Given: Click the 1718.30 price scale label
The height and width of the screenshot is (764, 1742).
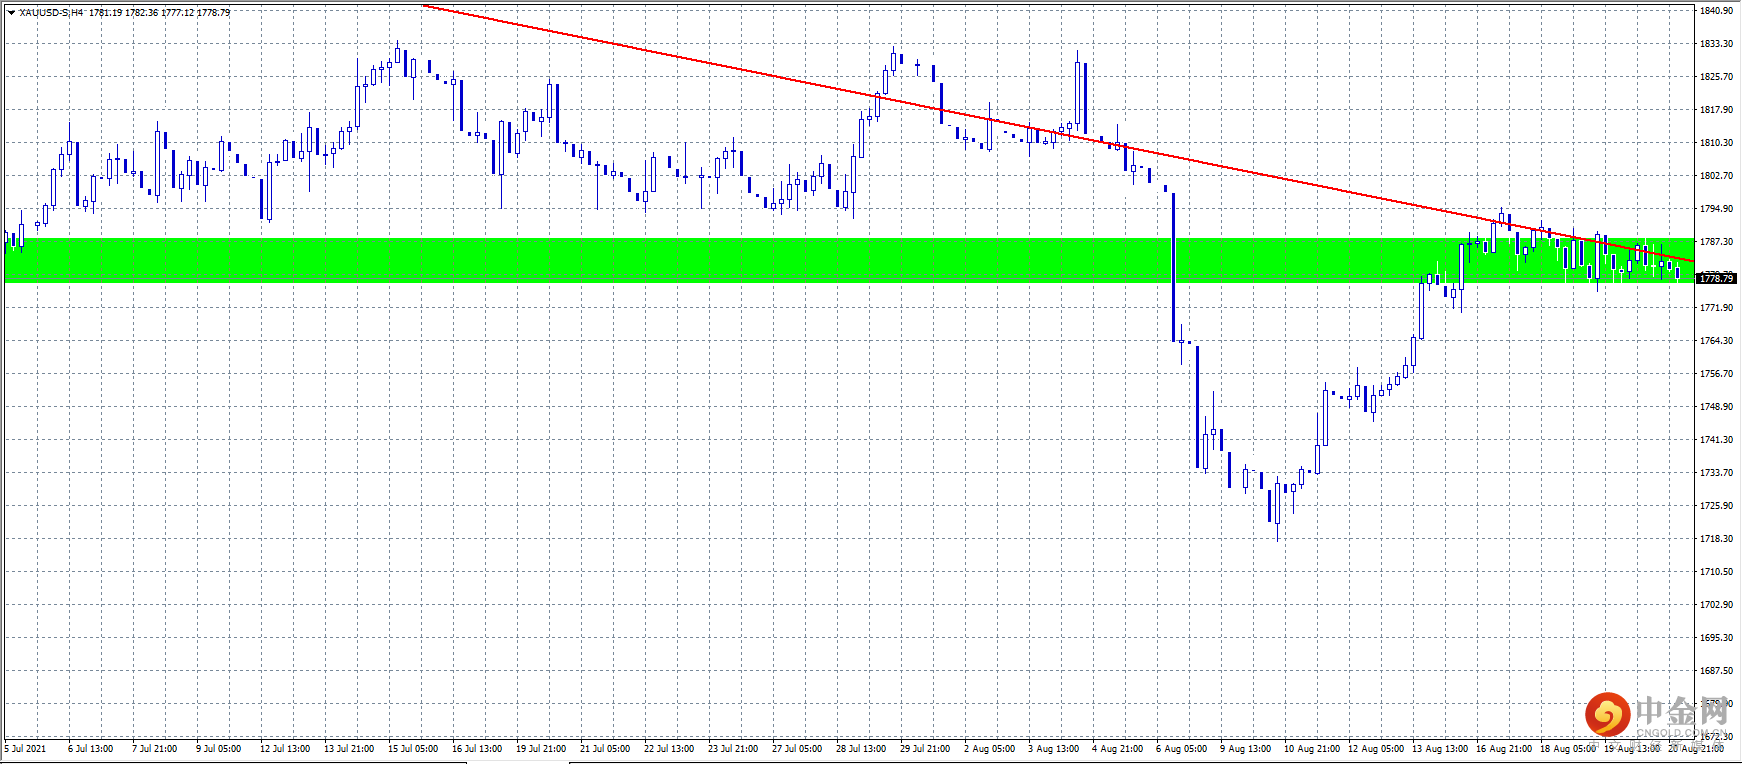Looking at the screenshot, I should tap(1716, 539).
